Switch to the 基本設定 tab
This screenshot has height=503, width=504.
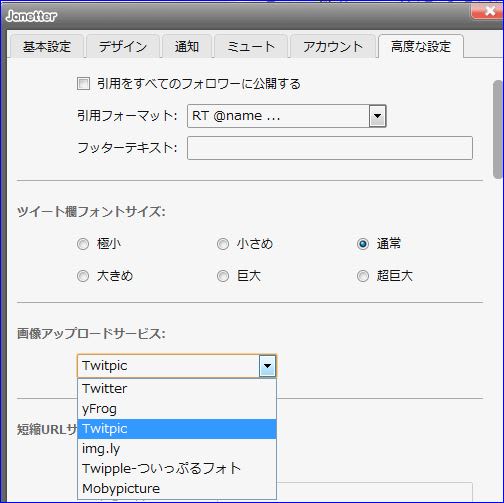click(x=46, y=46)
